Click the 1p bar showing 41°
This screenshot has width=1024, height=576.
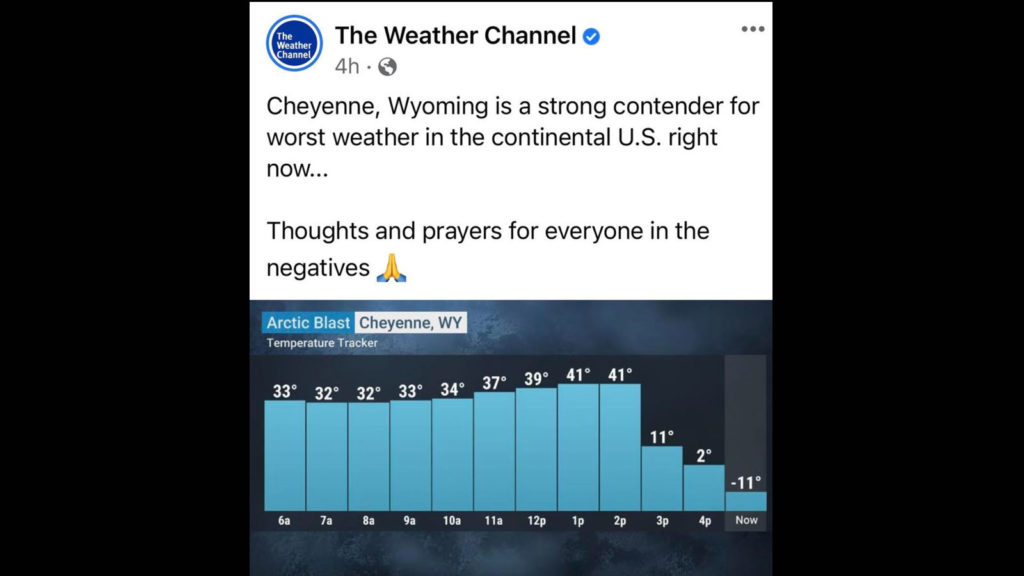[x=578, y=447]
